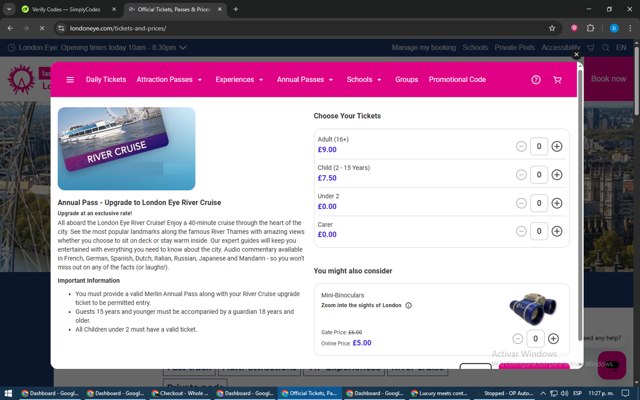Open Daily Tickets menu item
Viewport: 640px width, 400px height.
pos(106,80)
